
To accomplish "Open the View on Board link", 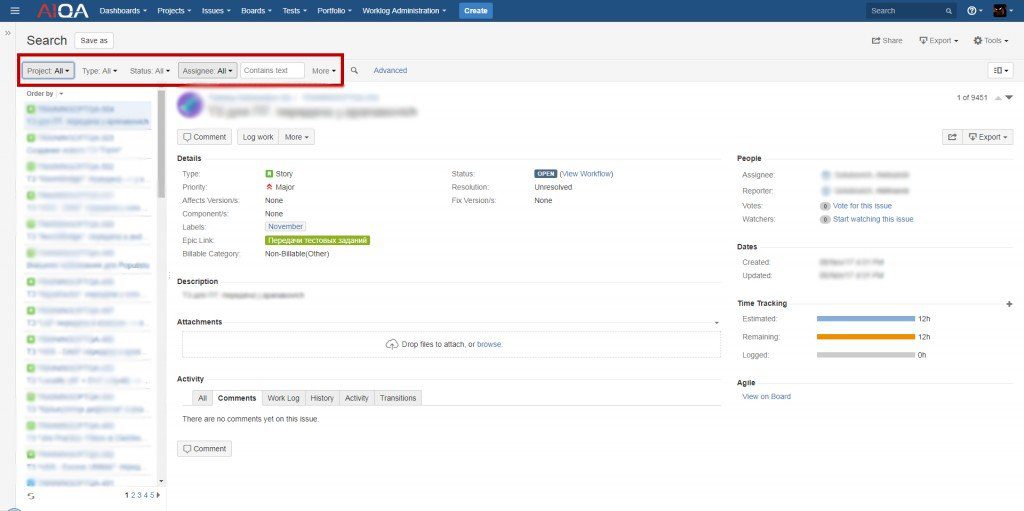I will (767, 397).
